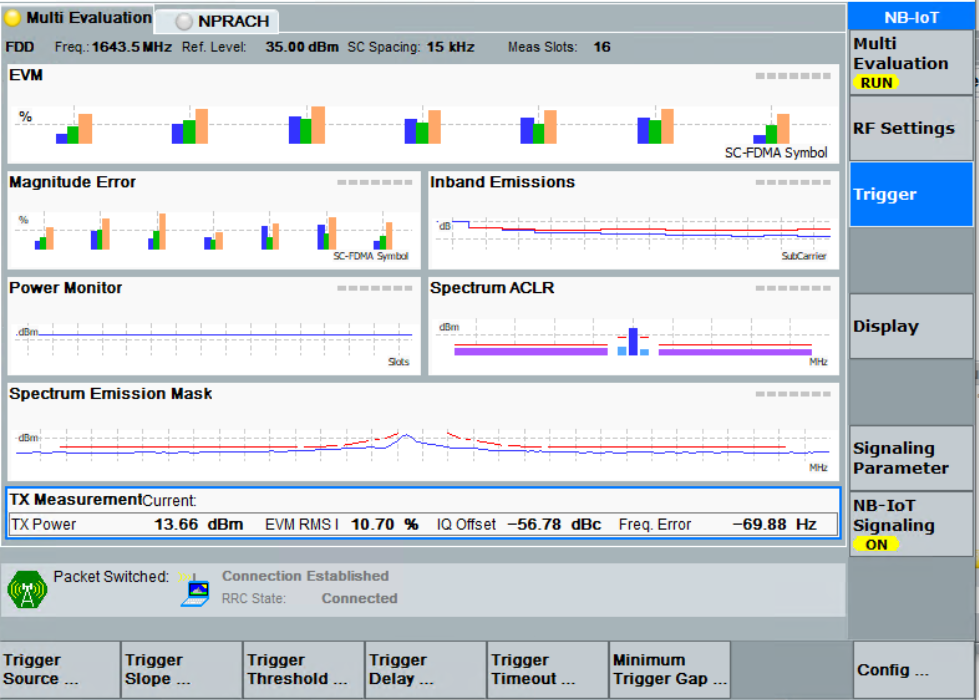
Task: Select the NPRACH tab radio indicator
Action: (x=184, y=22)
